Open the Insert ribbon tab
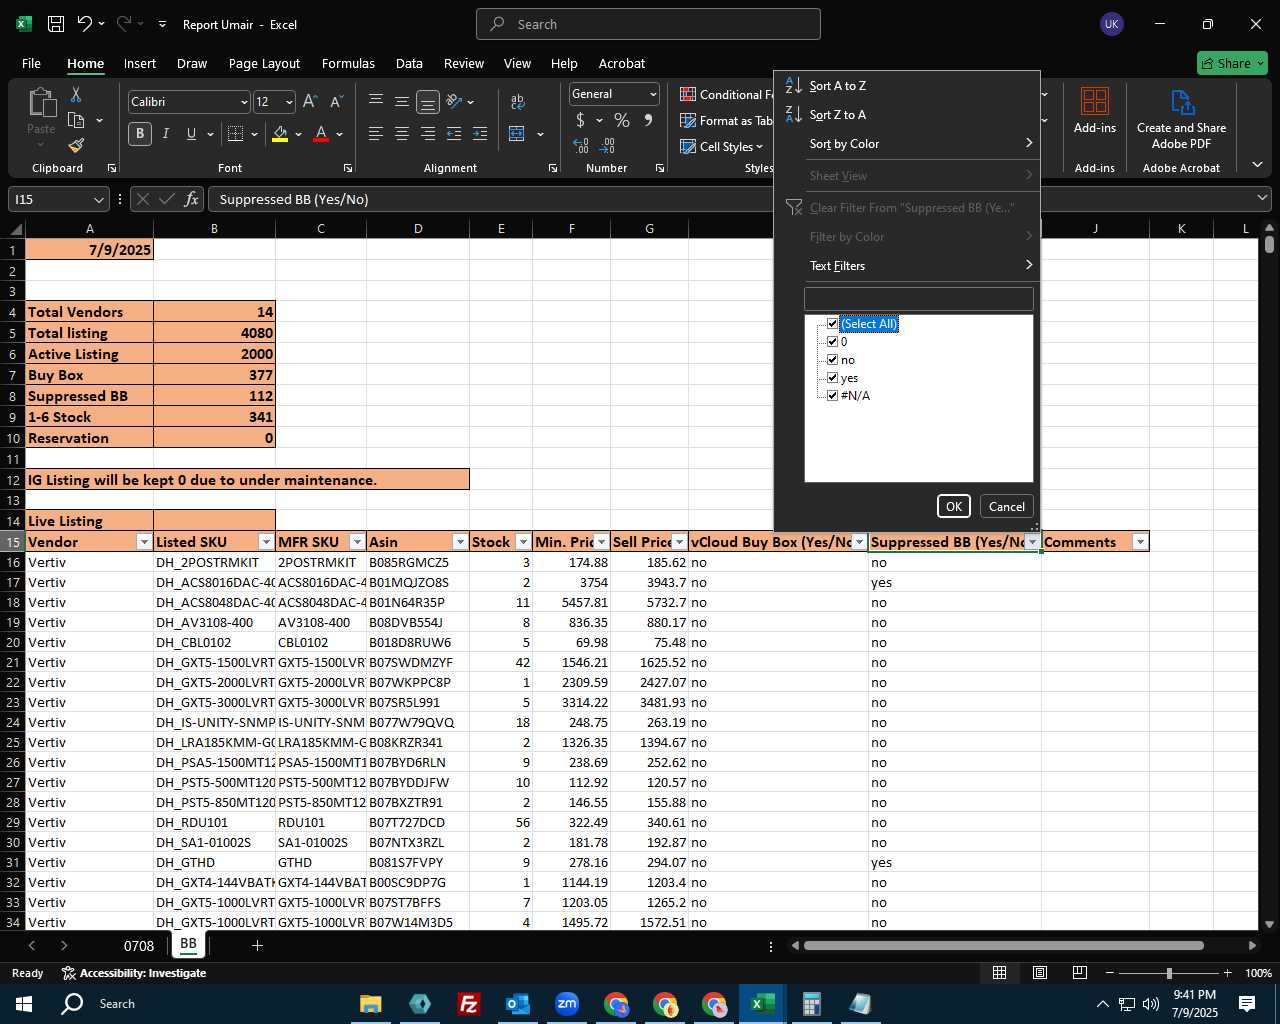The height and width of the screenshot is (1024, 1280). (x=140, y=63)
